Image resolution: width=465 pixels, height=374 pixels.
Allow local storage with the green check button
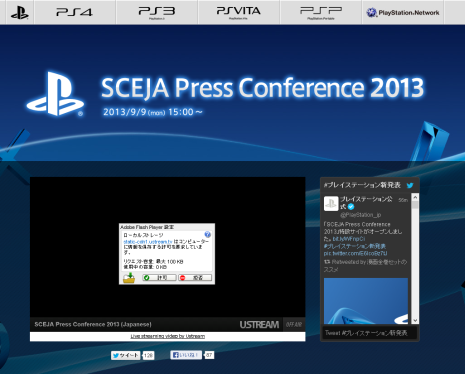click(x=159, y=278)
